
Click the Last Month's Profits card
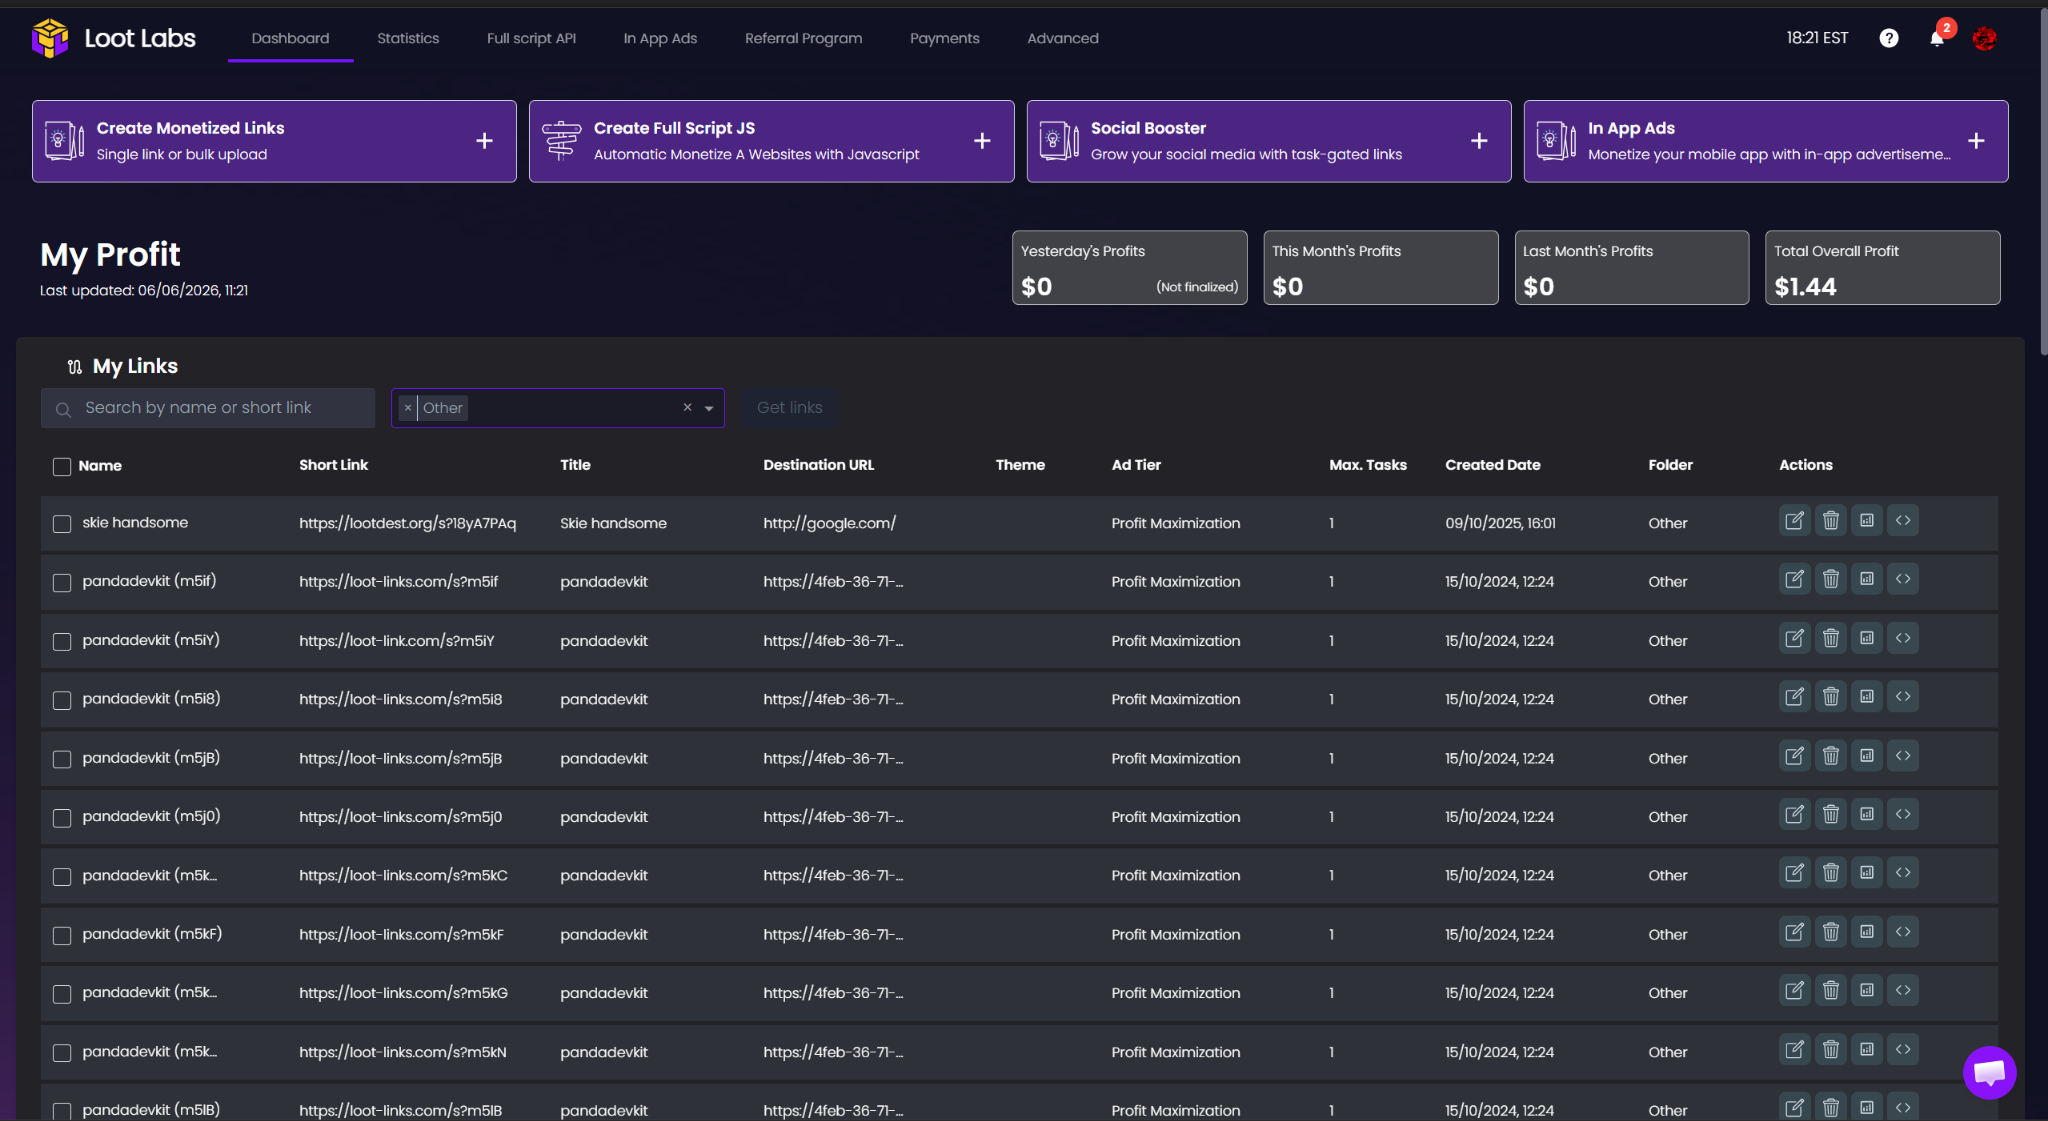pyautogui.click(x=1631, y=268)
